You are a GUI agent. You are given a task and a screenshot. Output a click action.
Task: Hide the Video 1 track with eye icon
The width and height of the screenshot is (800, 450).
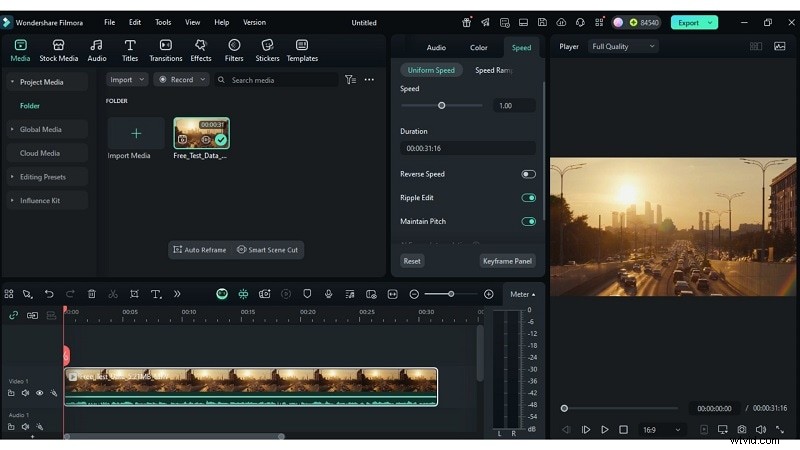point(39,393)
